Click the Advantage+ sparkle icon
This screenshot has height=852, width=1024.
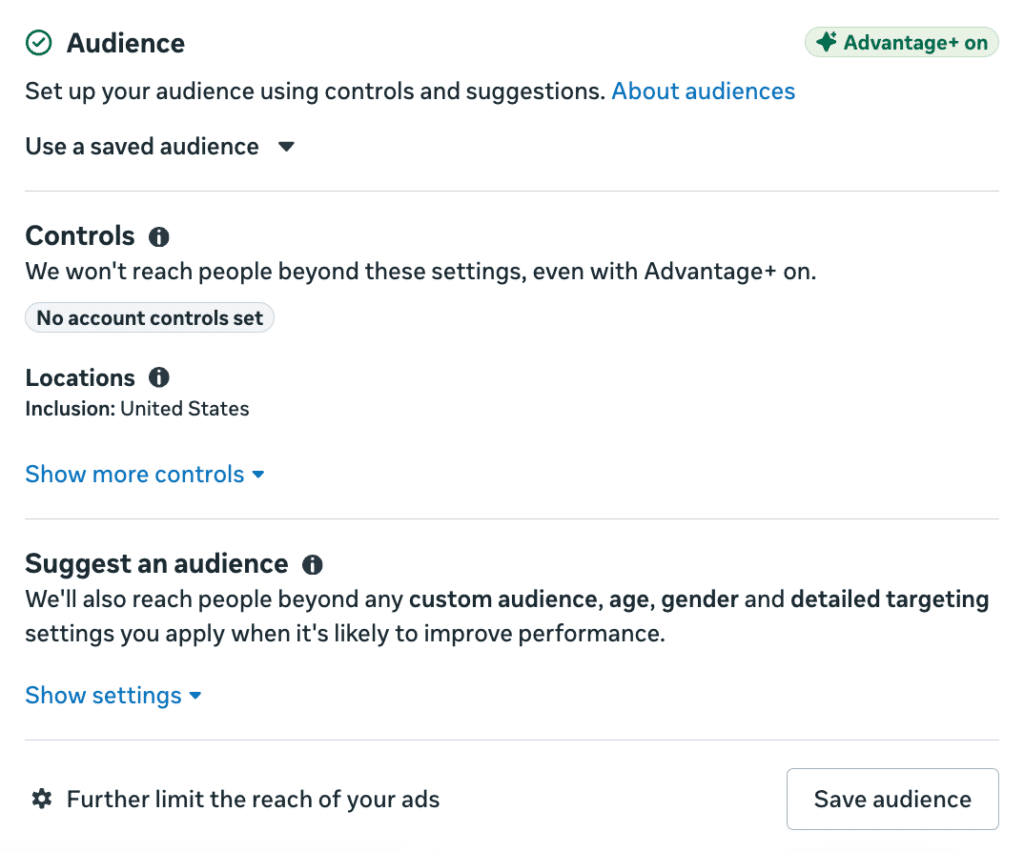click(826, 42)
